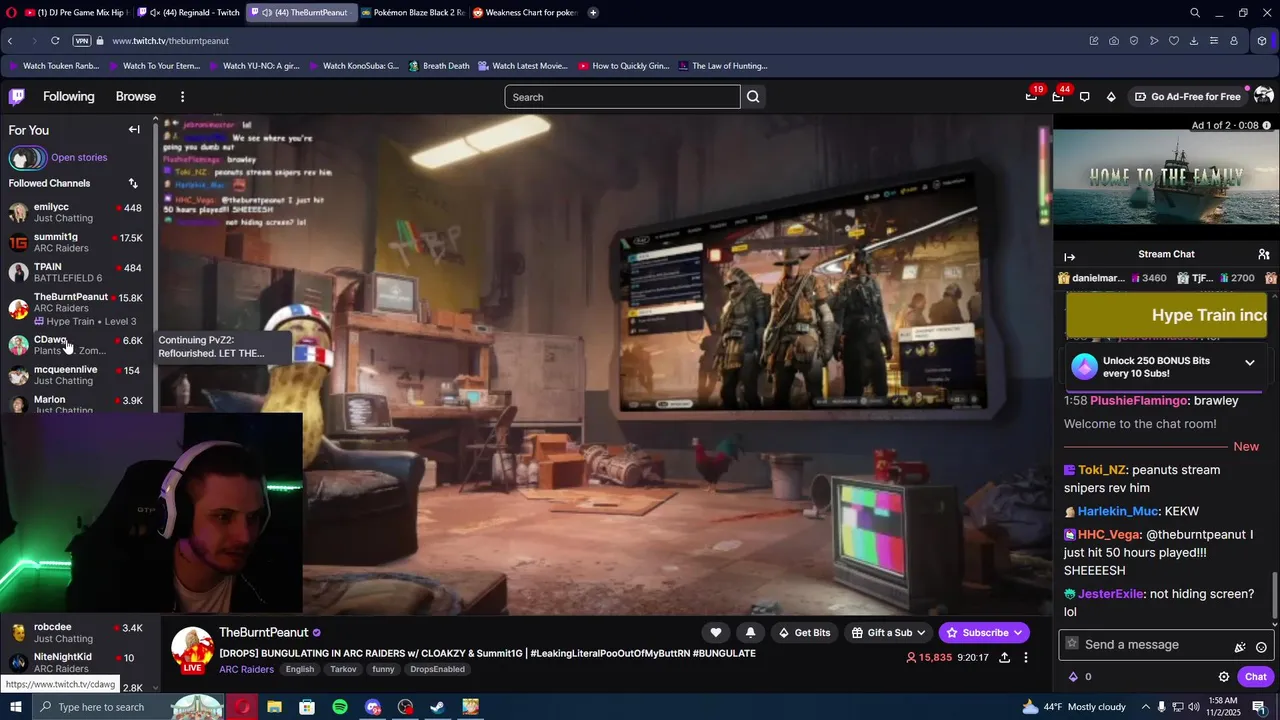Click the Get Bits button below stream
The image size is (1280, 720).
click(805, 633)
